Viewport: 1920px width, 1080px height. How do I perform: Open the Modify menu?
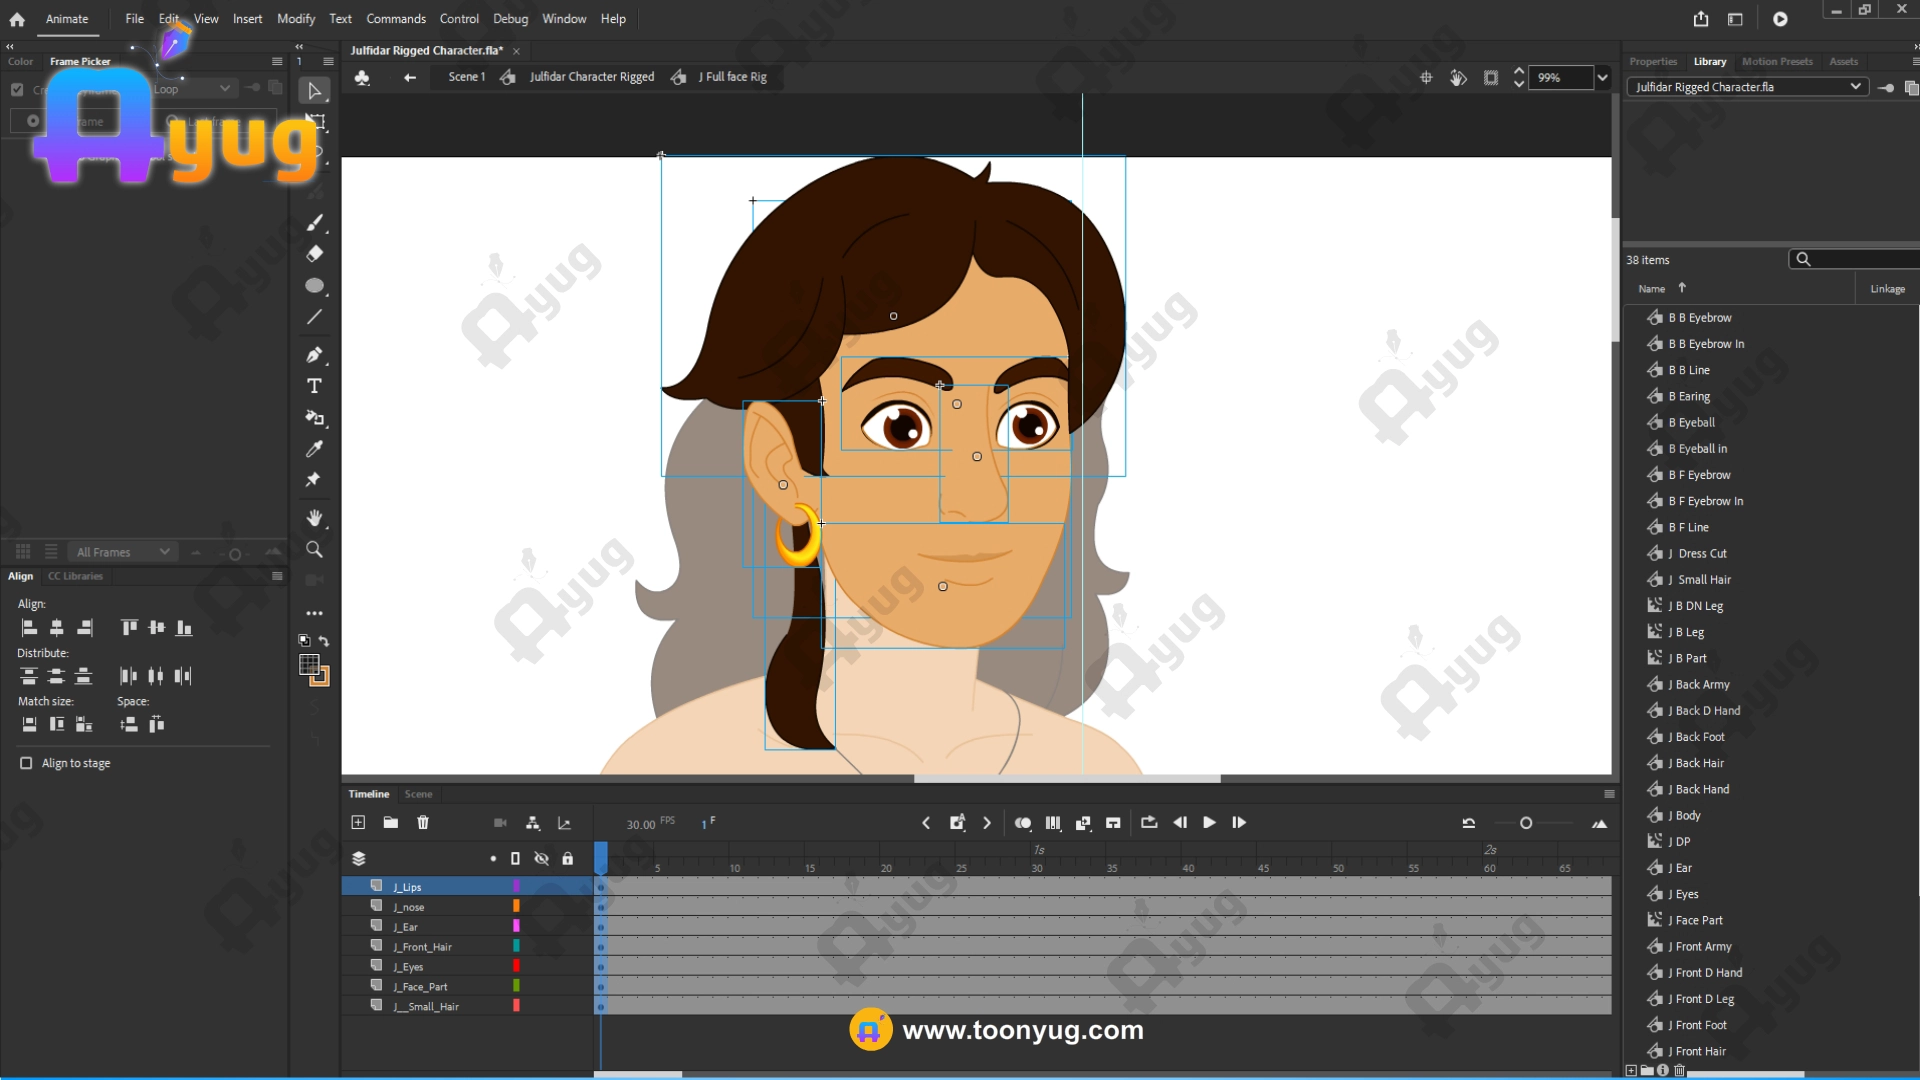(295, 19)
